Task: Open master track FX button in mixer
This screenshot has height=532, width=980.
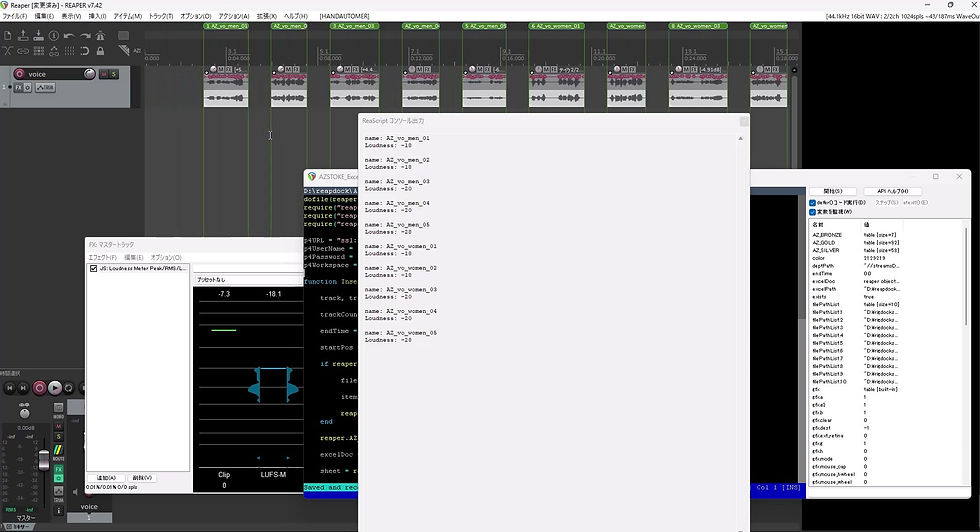Action: 58,469
